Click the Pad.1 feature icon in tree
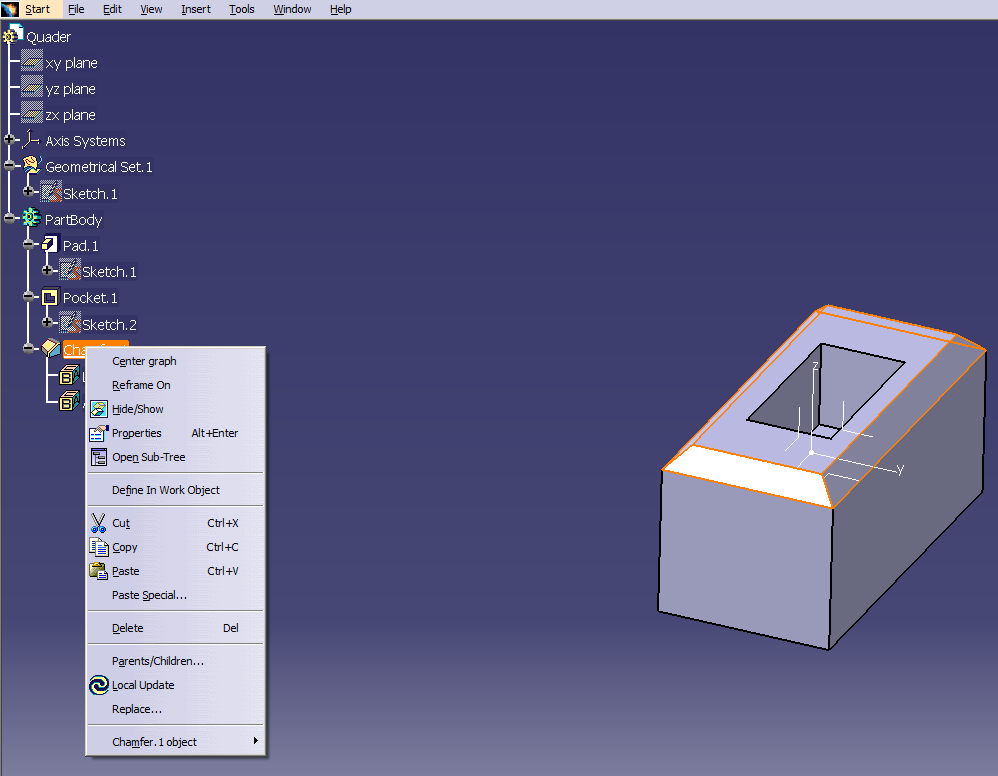Screen dimensions: 998x776 [51, 246]
